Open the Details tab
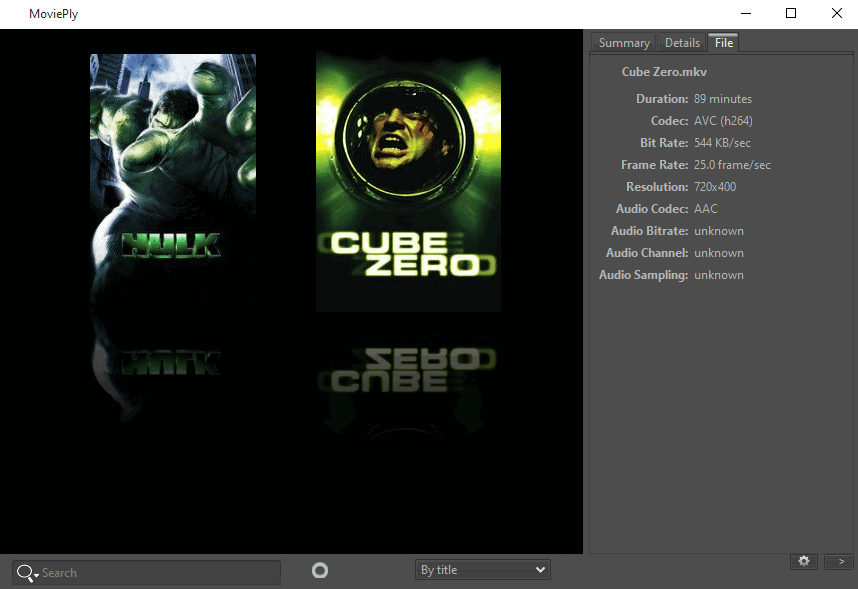The height and width of the screenshot is (589, 858). (x=682, y=43)
